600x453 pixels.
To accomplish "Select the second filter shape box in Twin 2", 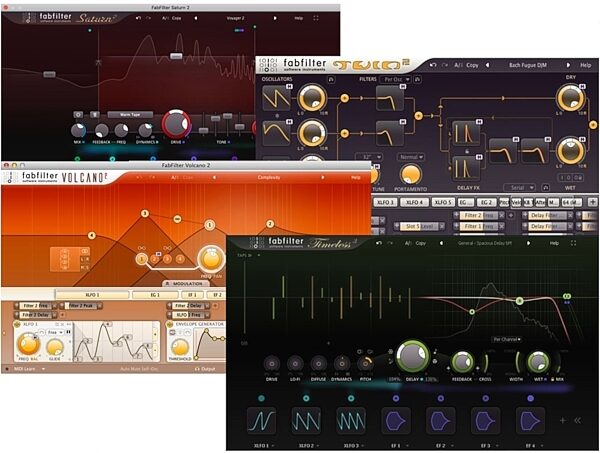I will pos(390,133).
